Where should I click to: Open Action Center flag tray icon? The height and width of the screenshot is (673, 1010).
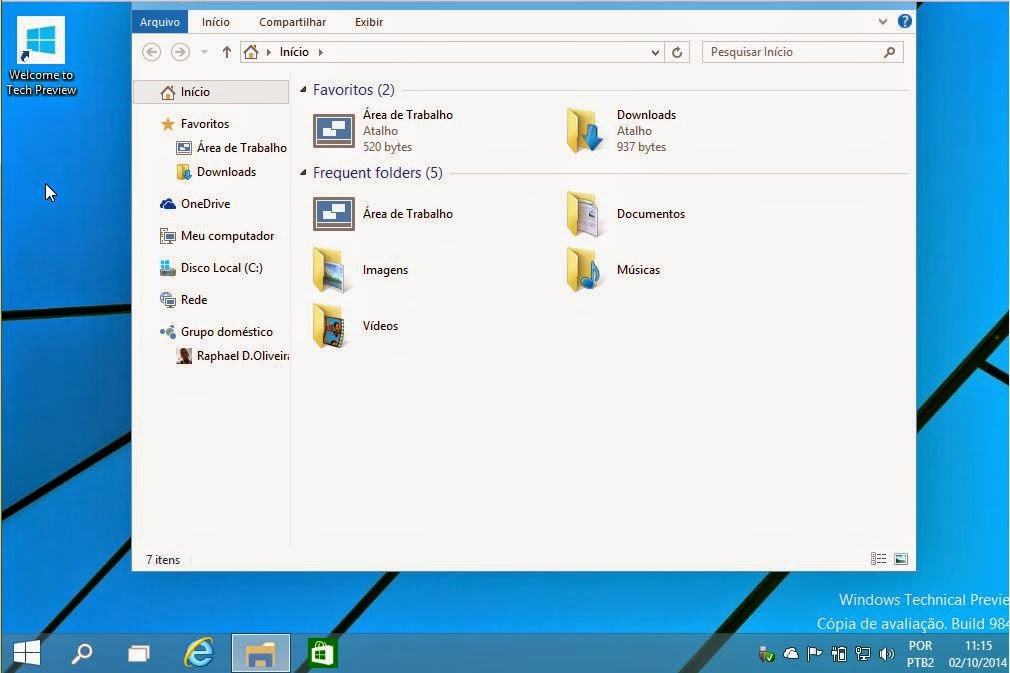tap(814, 654)
